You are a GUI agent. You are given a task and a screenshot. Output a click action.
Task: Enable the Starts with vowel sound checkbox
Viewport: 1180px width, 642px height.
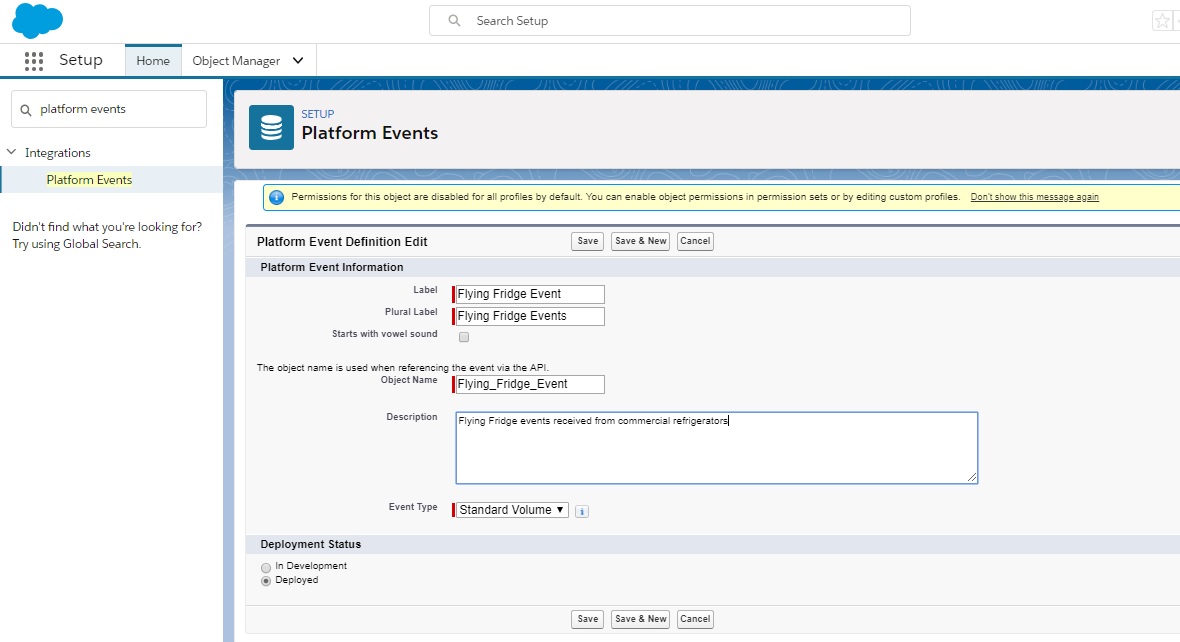463,337
